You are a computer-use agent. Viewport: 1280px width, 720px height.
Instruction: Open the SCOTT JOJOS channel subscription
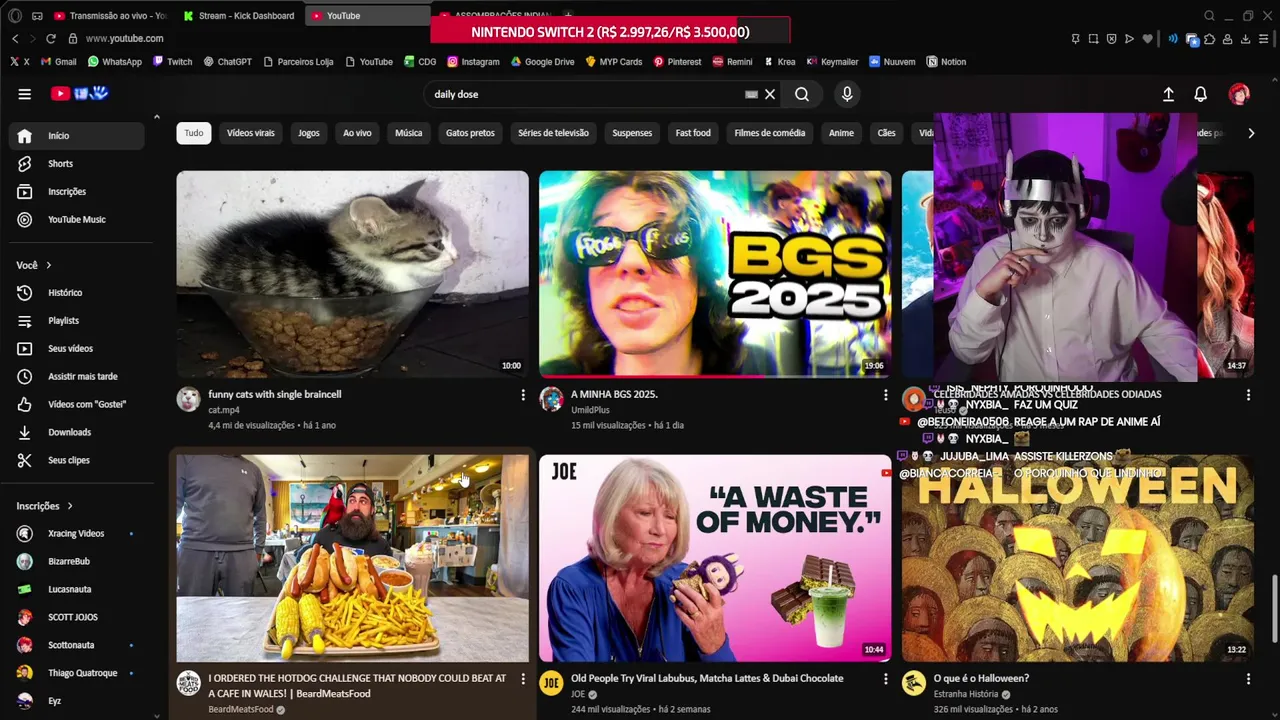point(76,617)
